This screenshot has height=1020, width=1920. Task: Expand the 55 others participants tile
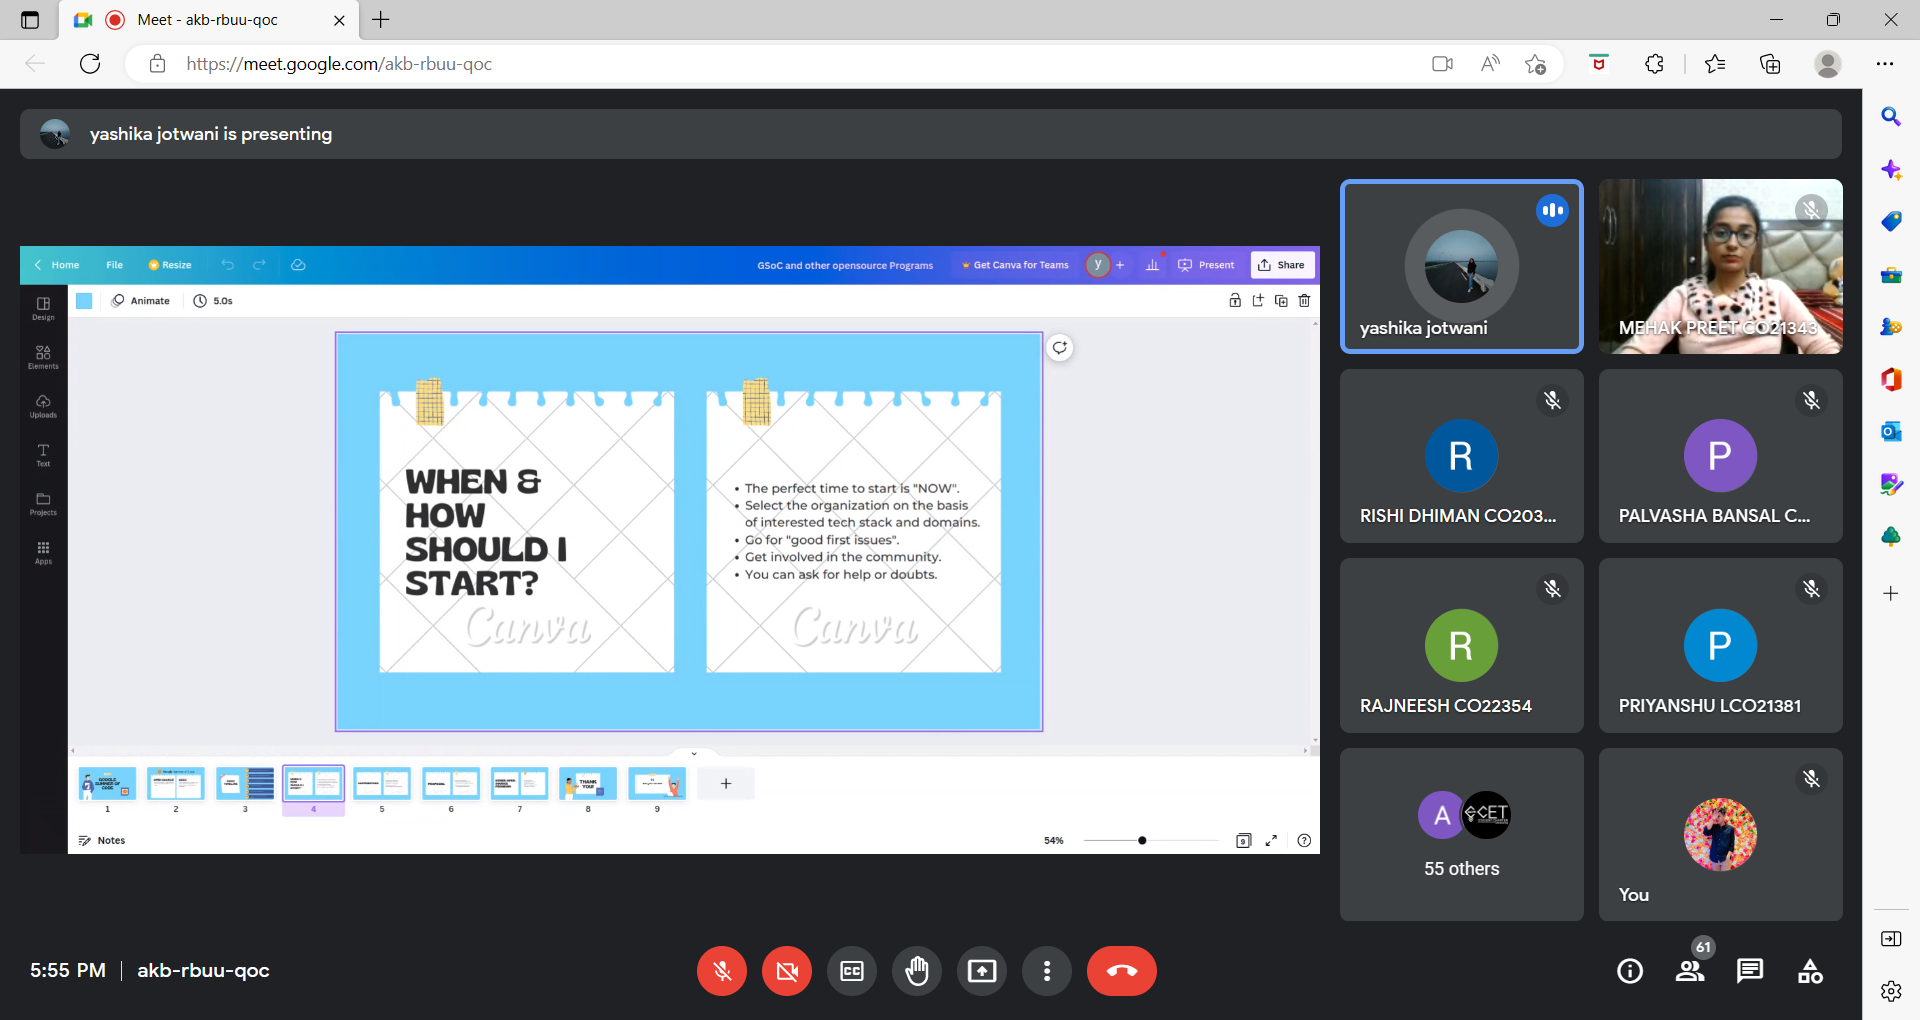click(1461, 834)
